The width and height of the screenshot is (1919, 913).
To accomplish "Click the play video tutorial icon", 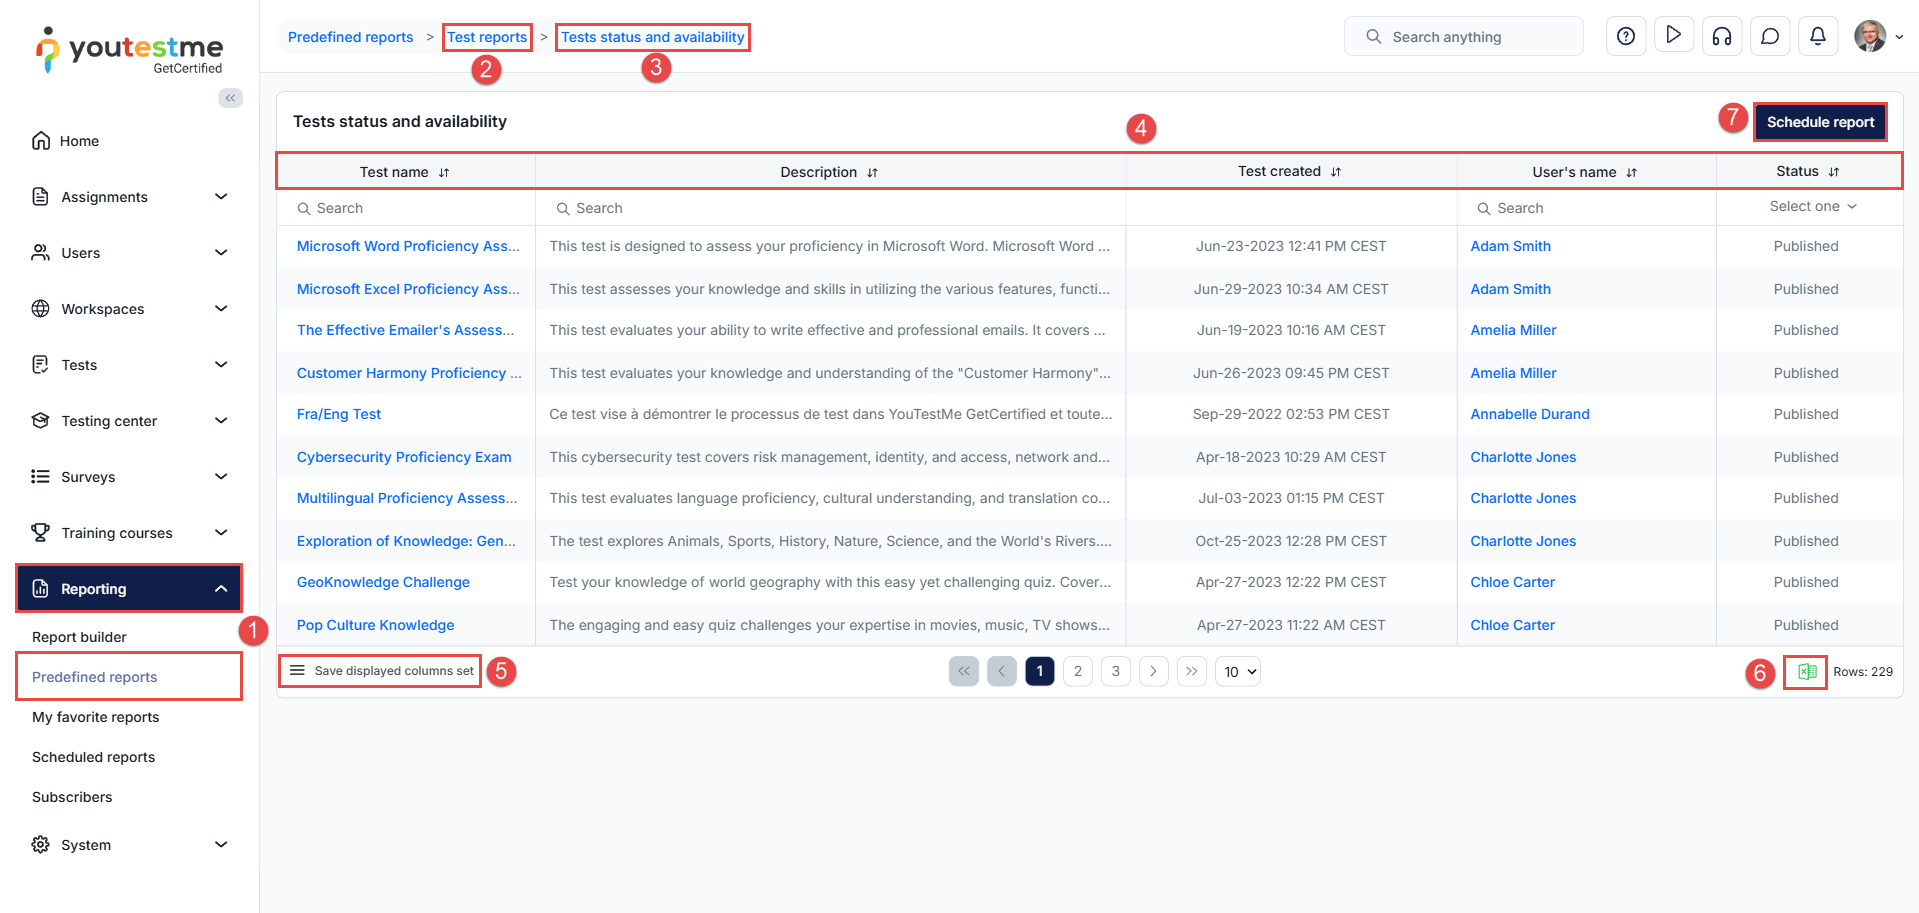I will pos(1673,36).
